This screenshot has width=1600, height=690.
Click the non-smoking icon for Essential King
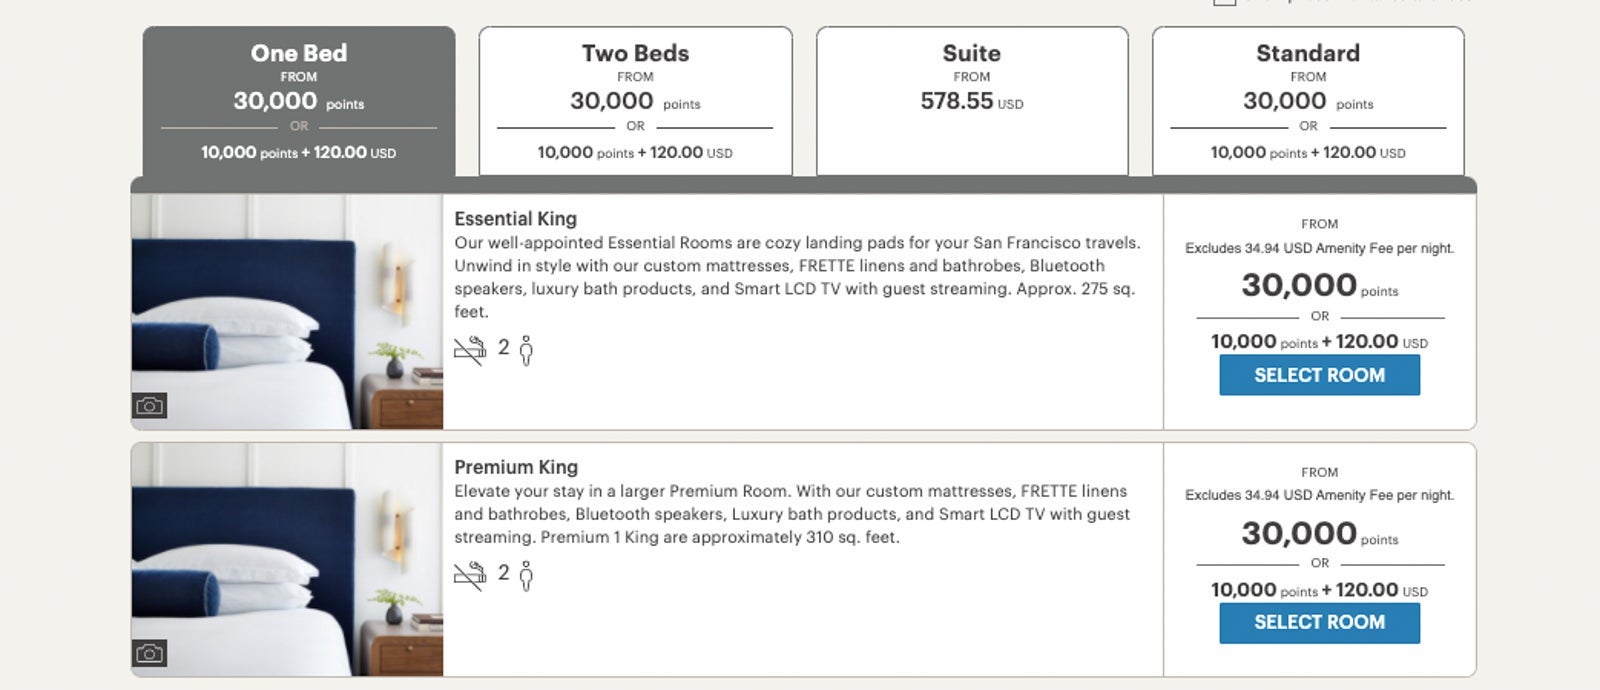pos(469,350)
